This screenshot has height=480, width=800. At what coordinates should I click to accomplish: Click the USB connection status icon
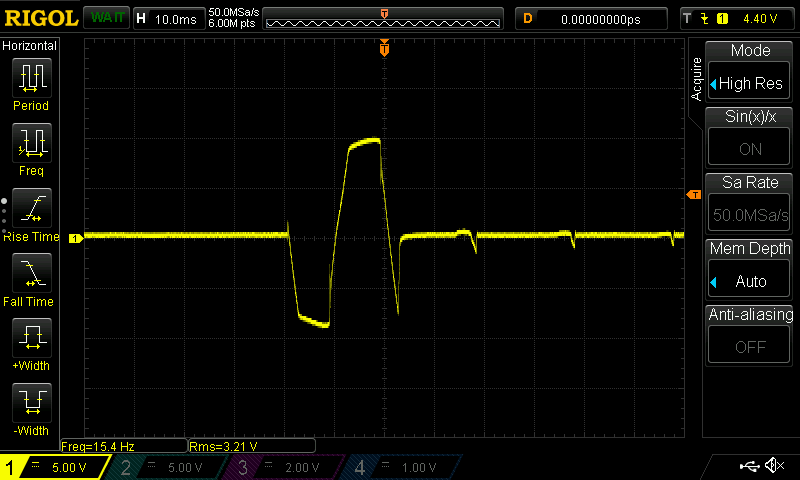point(749,466)
